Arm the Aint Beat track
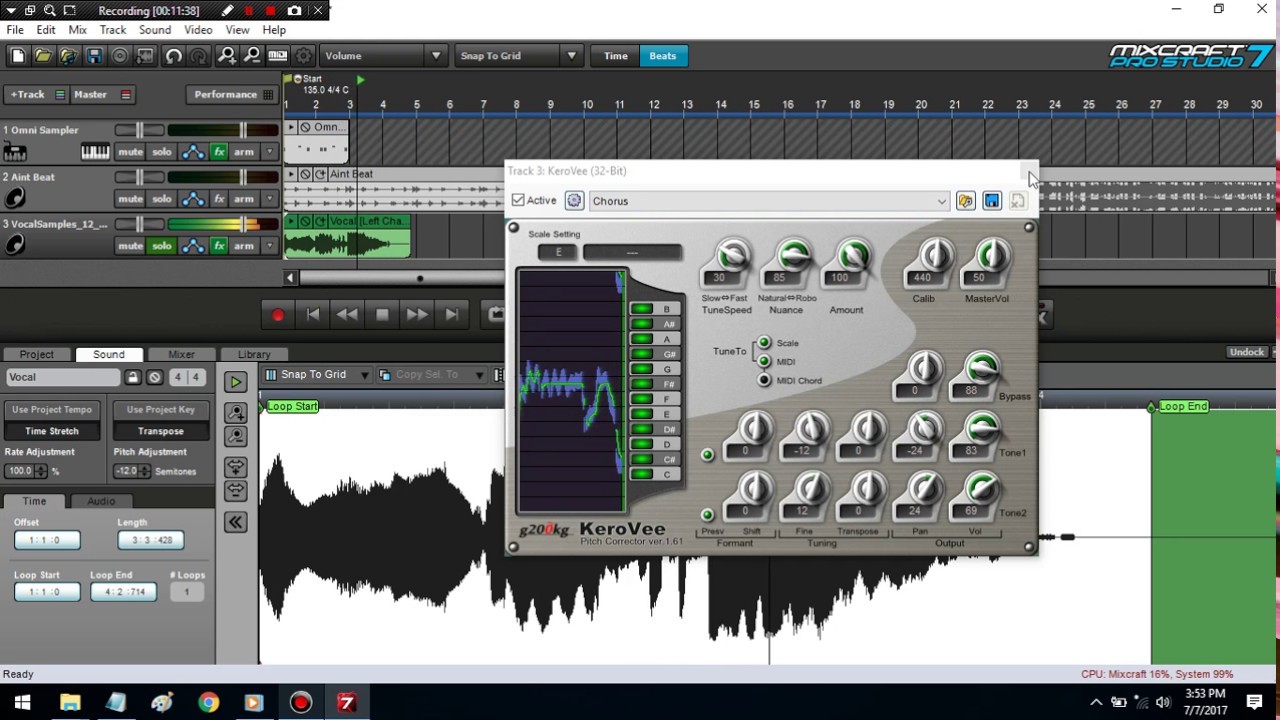 click(x=244, y=199)
